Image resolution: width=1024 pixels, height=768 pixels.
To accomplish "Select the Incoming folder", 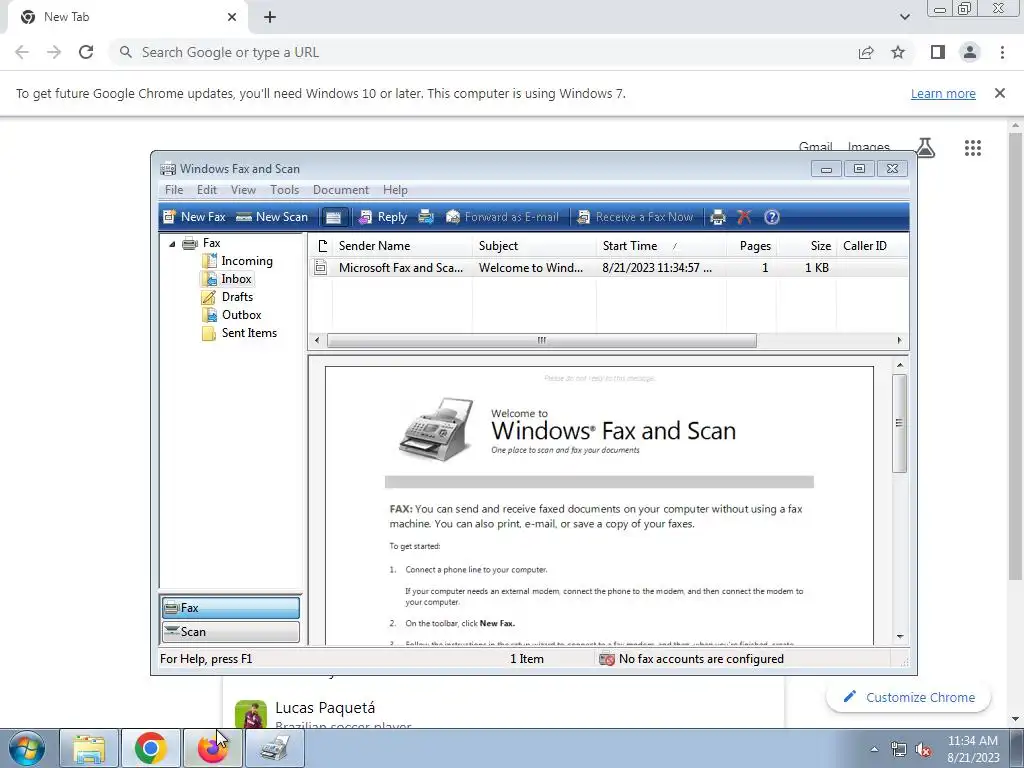I will [x=238, y=261].
